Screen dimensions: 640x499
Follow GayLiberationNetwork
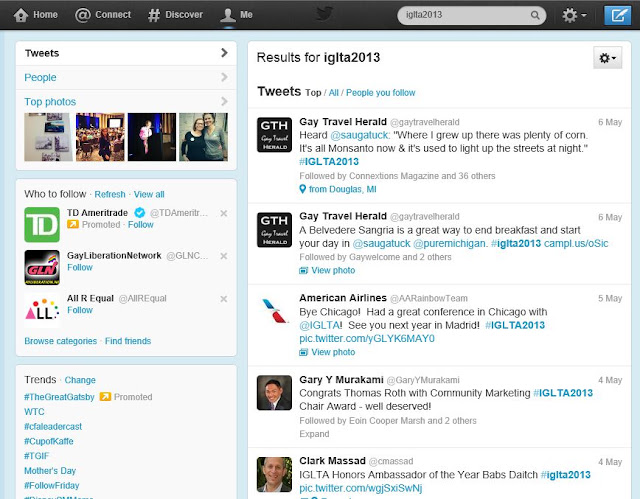(80, 267)
